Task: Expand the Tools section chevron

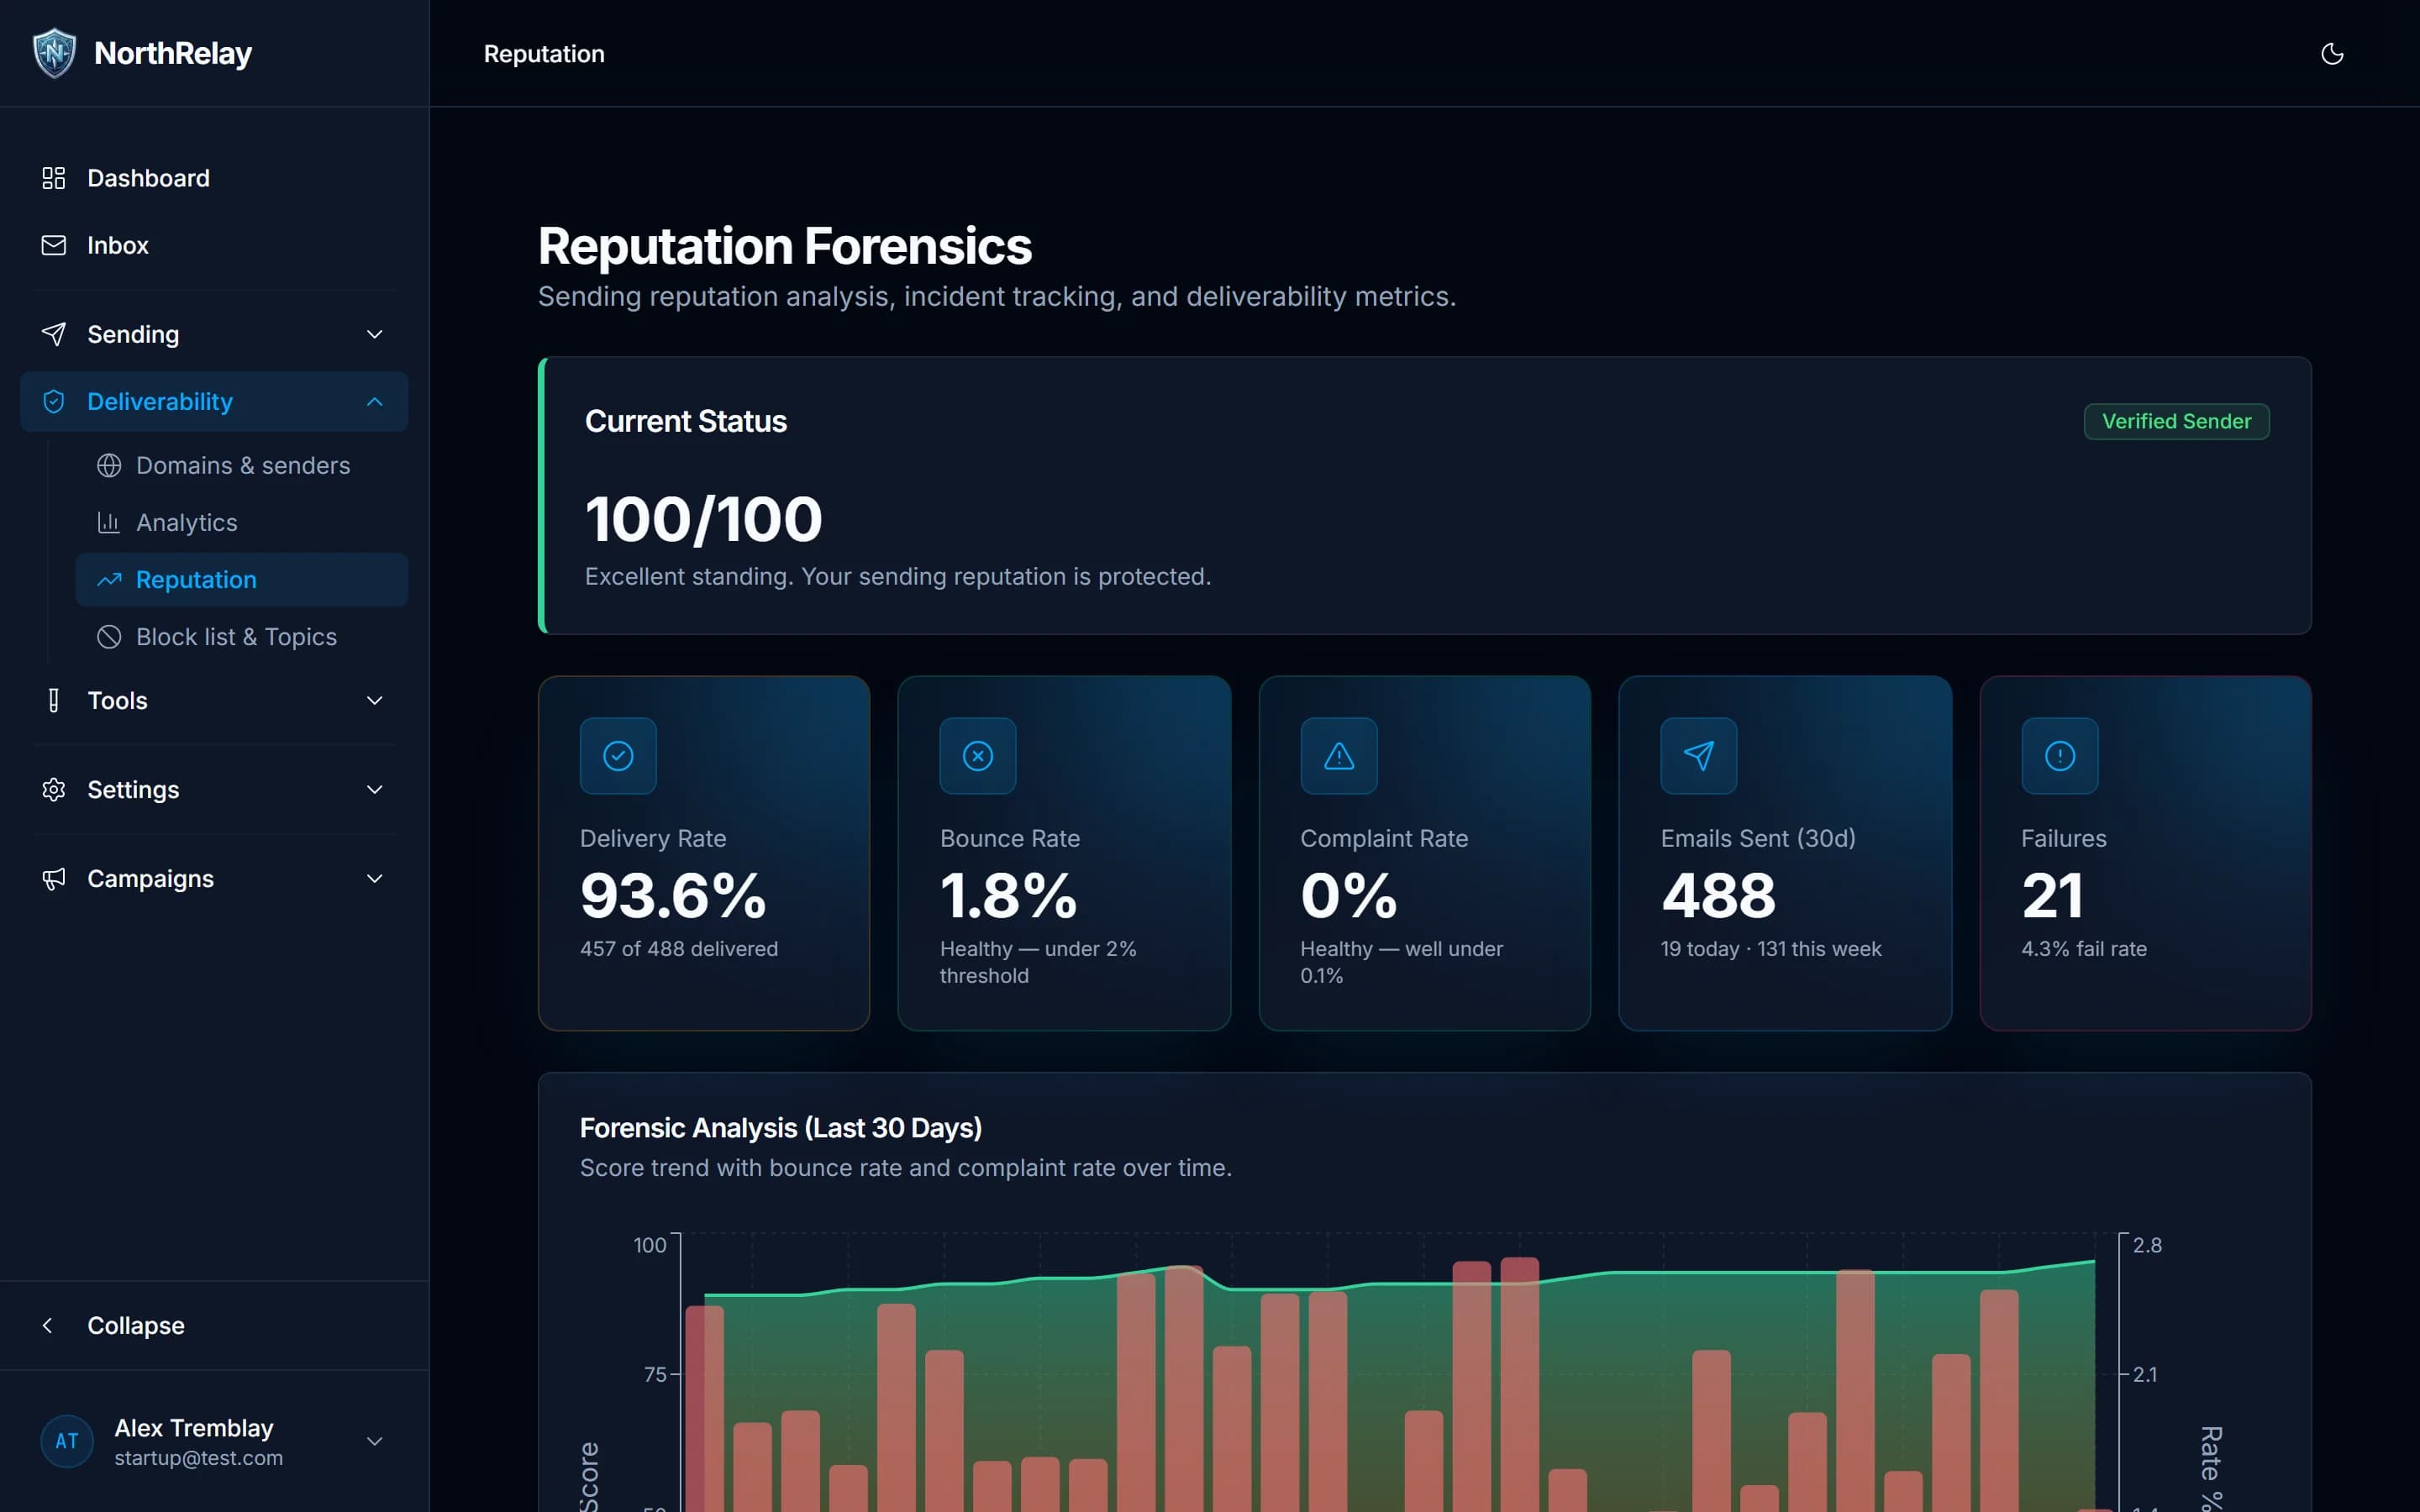Action: pos(375,700)
